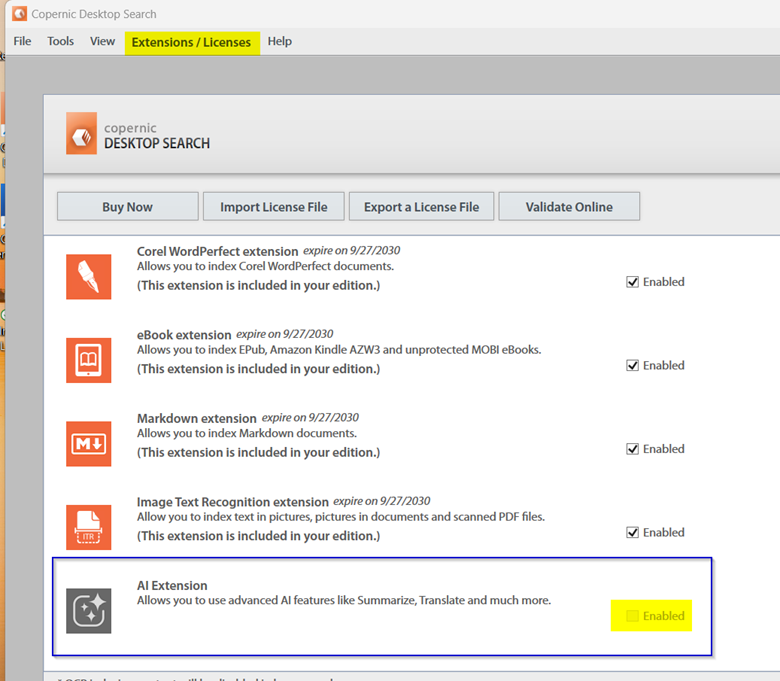Image resolution: width=780 pixels, height=681 pixels.
Task: Click the Markdown extension M-arrow icon
Action: [x=89, y=444]
